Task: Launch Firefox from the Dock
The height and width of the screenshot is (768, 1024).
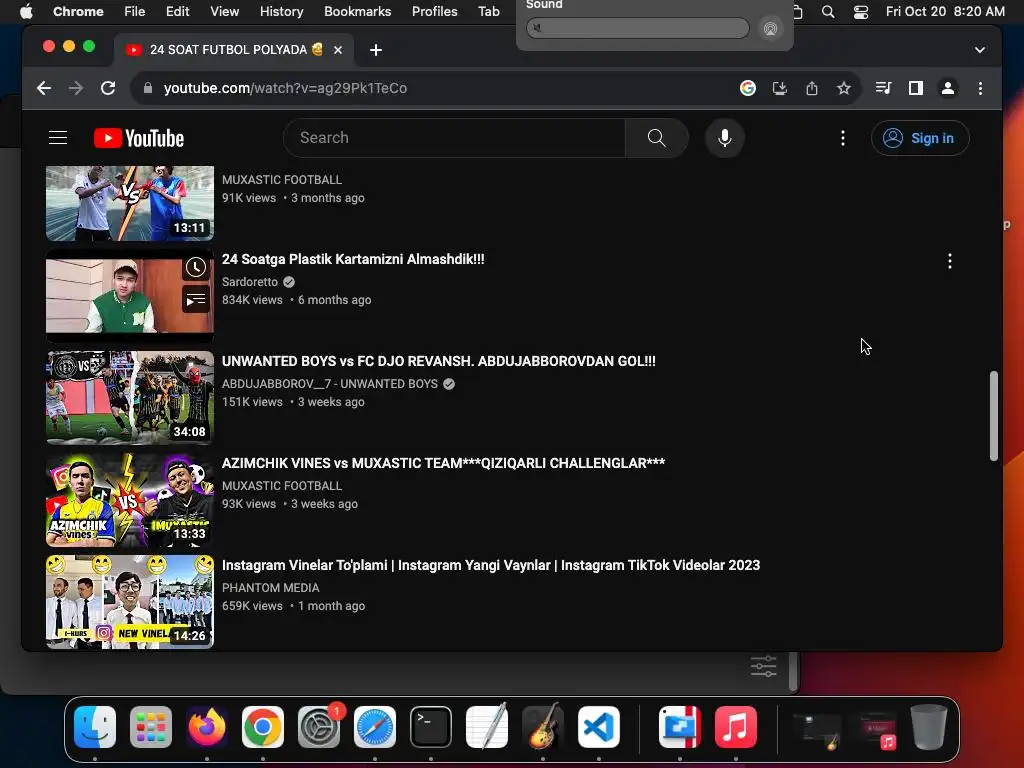Action: [207, 726]
